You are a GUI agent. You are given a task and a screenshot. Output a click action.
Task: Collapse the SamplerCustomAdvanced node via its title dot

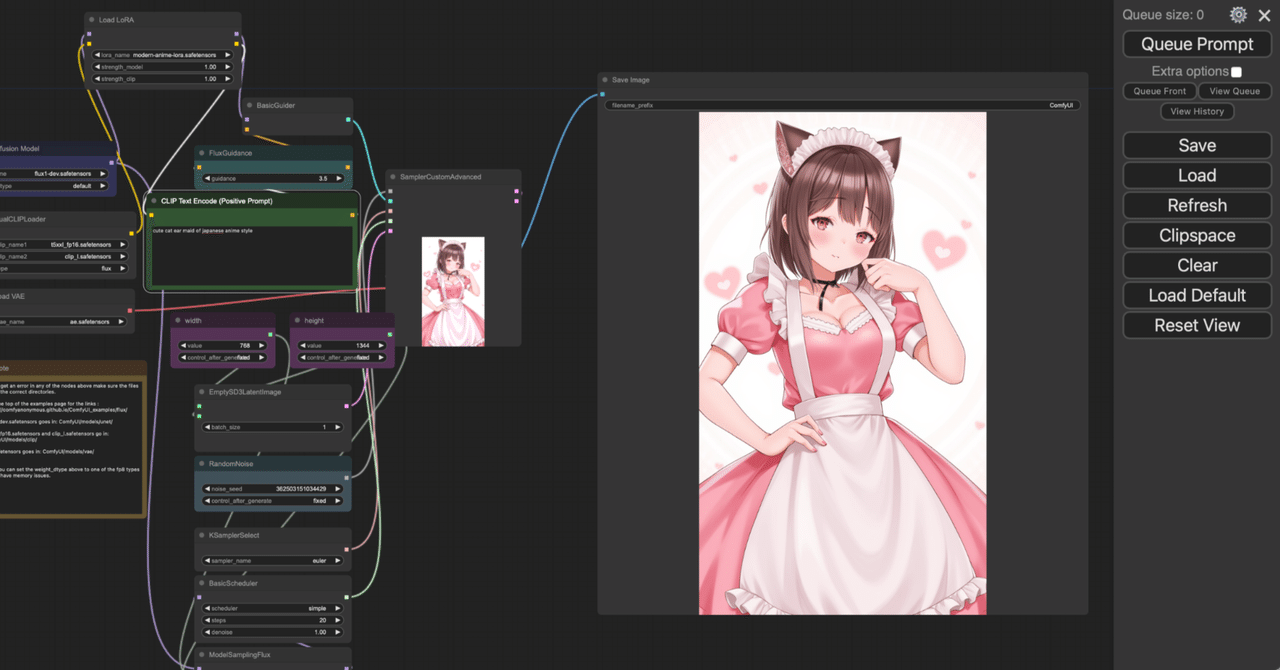coord(391,176)
